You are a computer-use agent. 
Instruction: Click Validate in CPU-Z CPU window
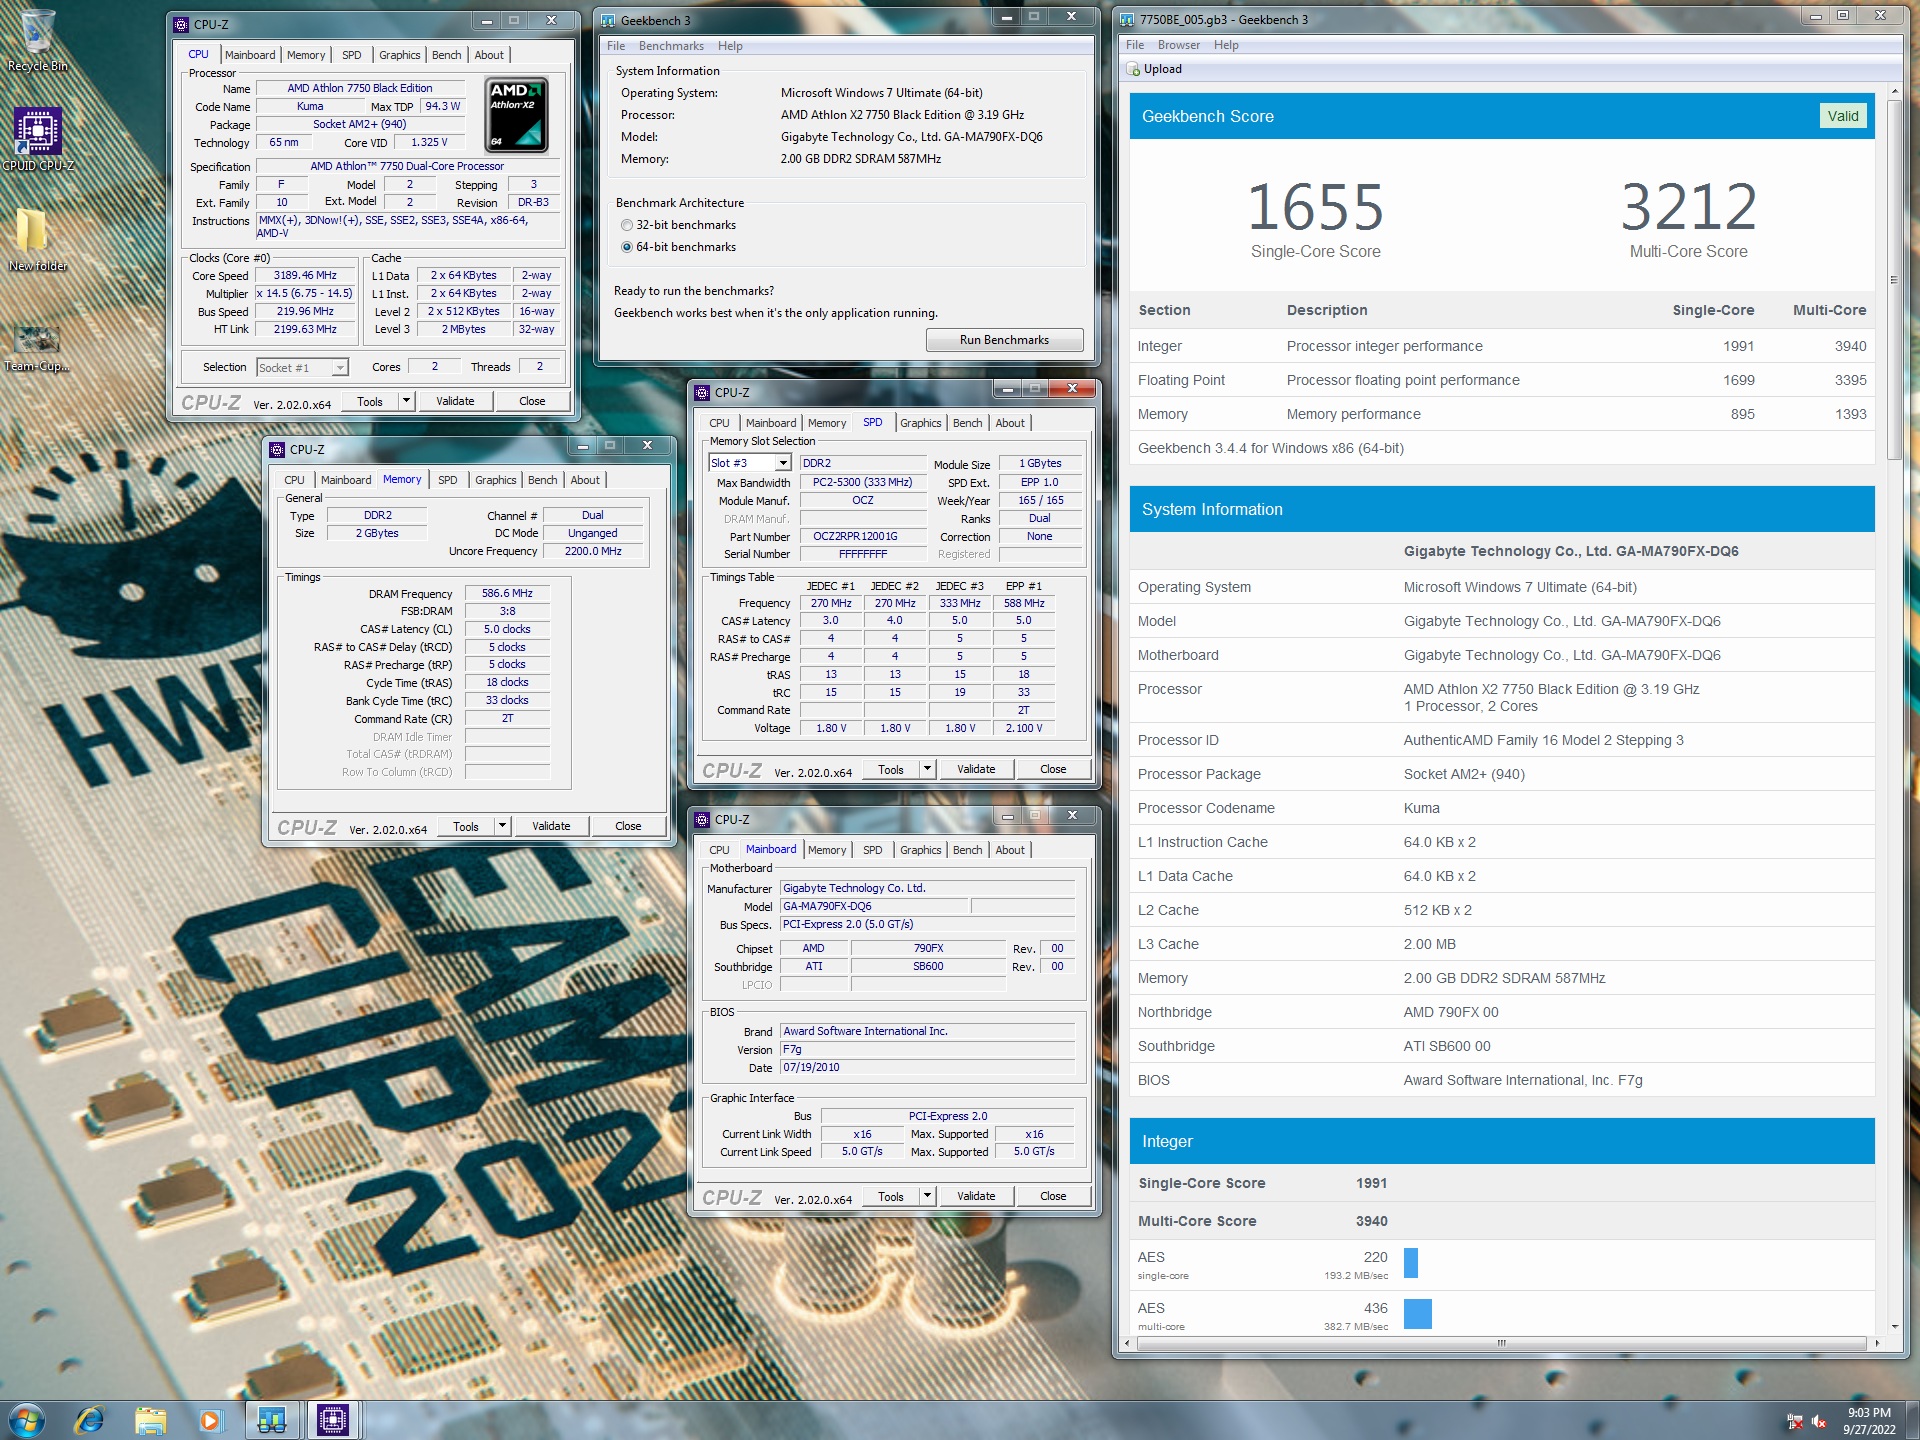pos(455,401)
